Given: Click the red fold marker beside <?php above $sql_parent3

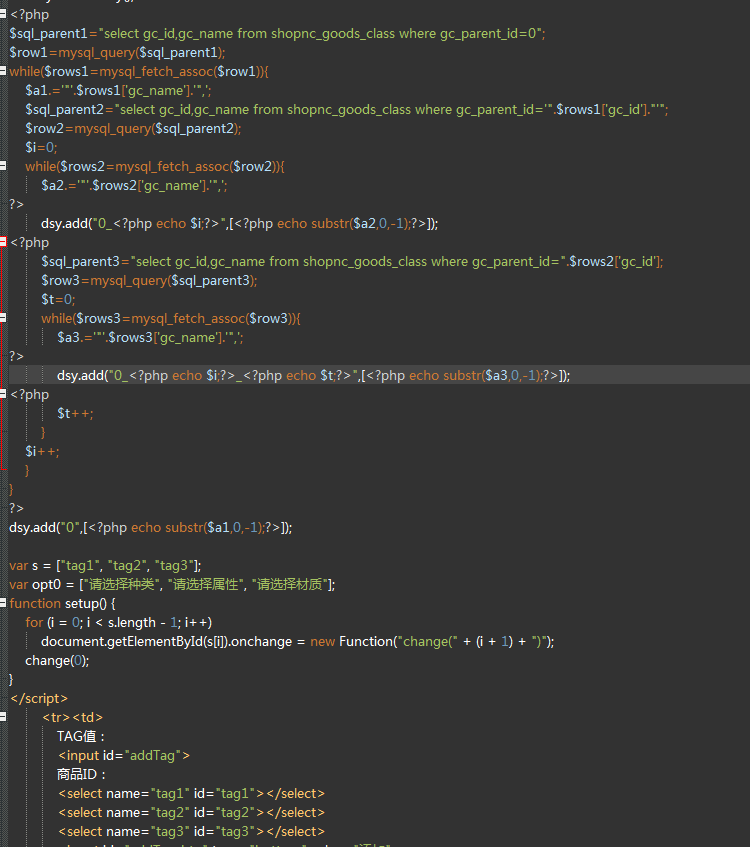Looking at the screenshot, I should tap(3, 242).
